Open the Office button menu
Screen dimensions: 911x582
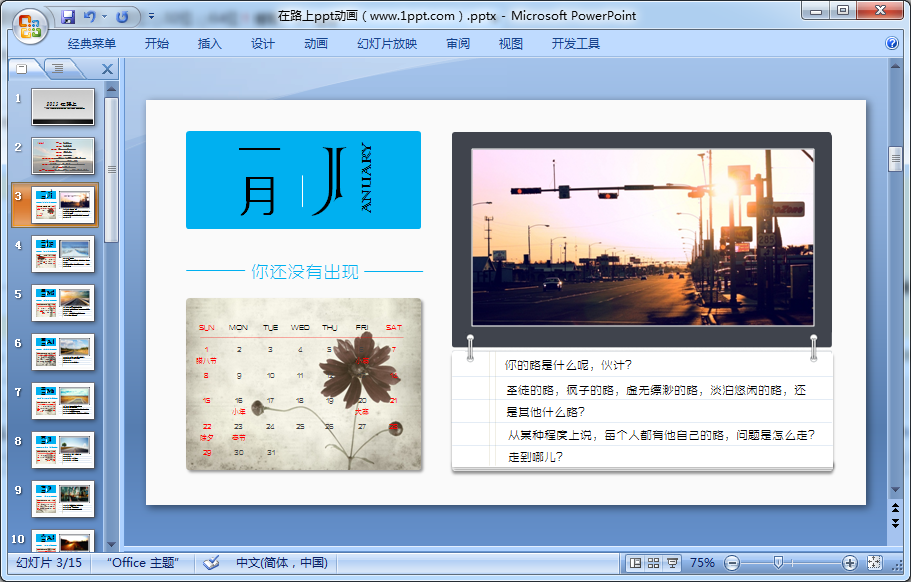tap(29, 26)
